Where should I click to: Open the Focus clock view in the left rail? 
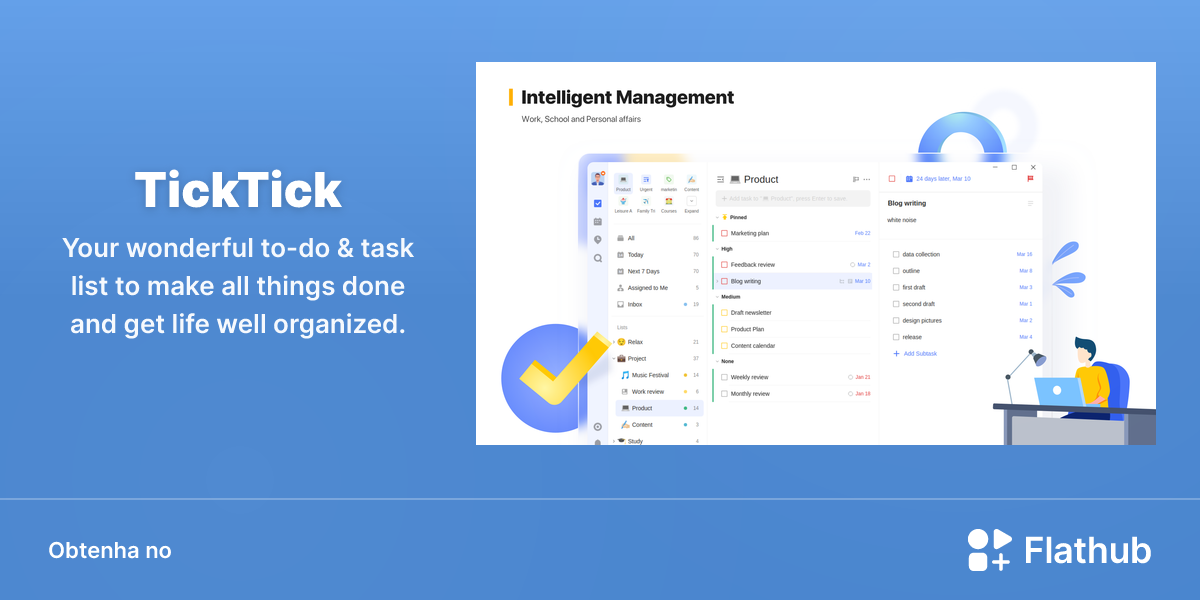598,239
